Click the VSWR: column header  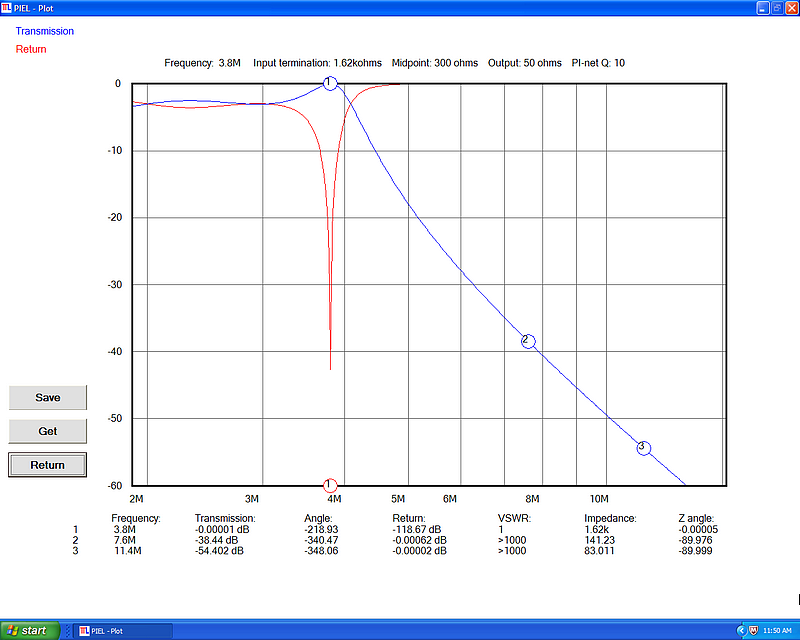(514, 518)
